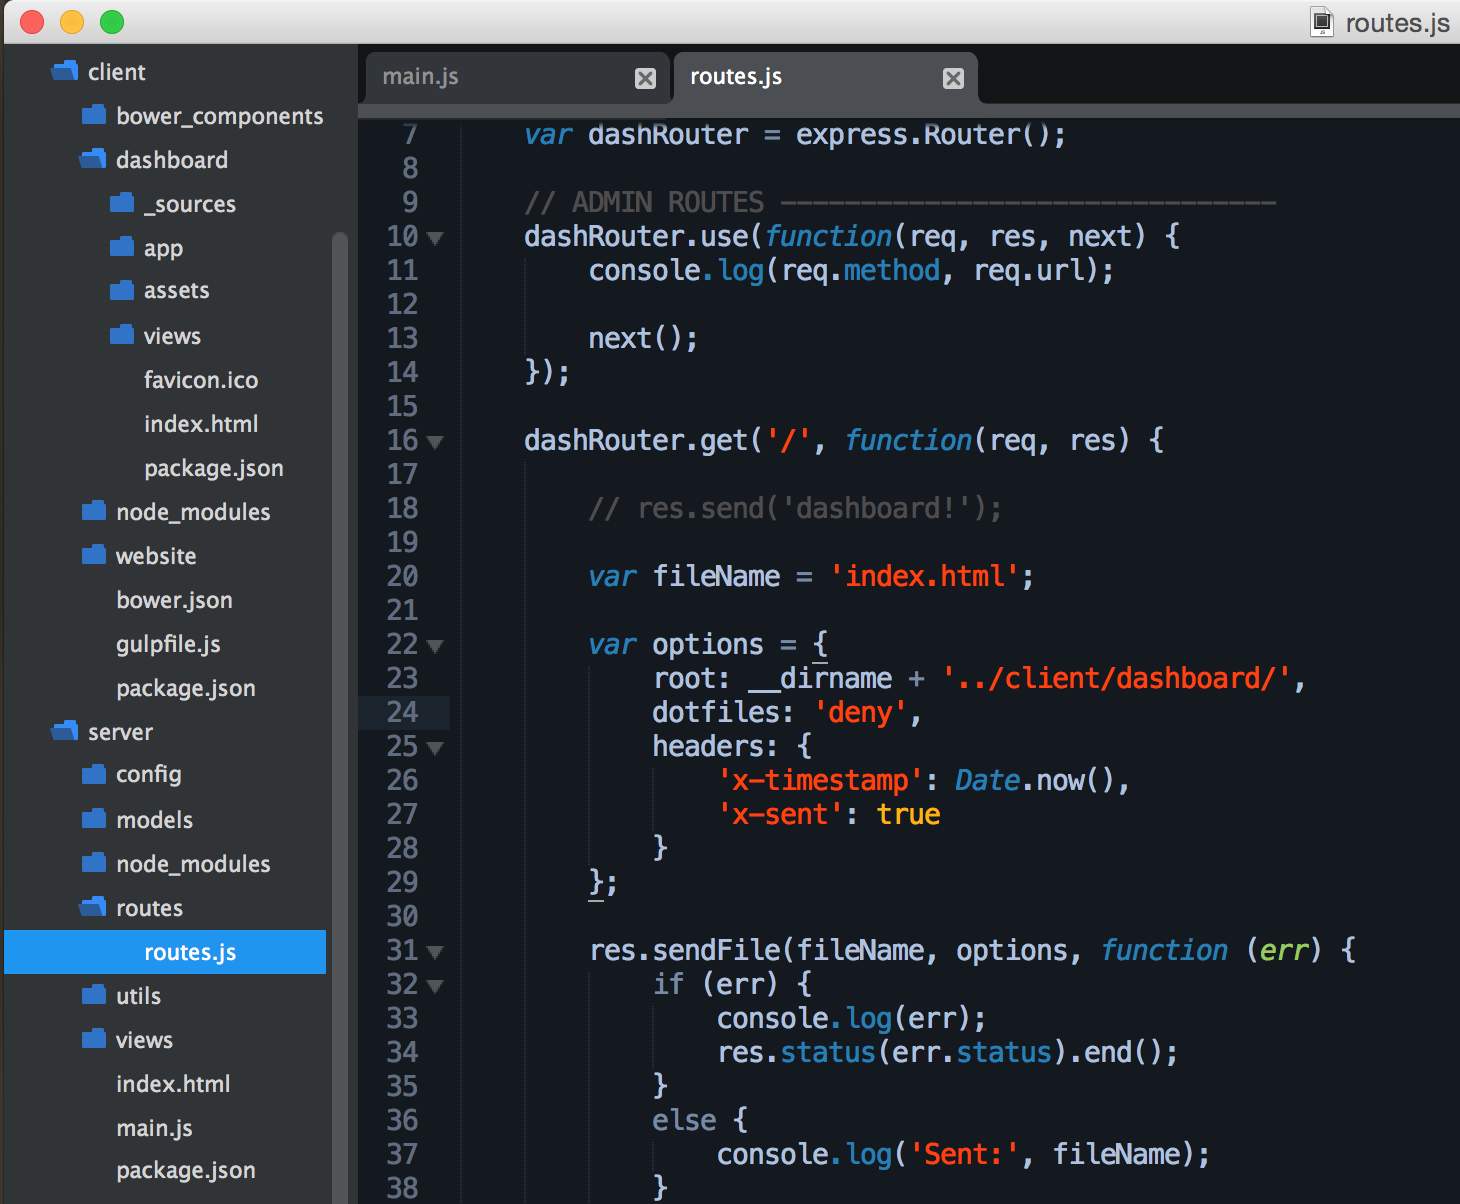Select the routes.js tab

pyautogui.click(x=825, y=78)
